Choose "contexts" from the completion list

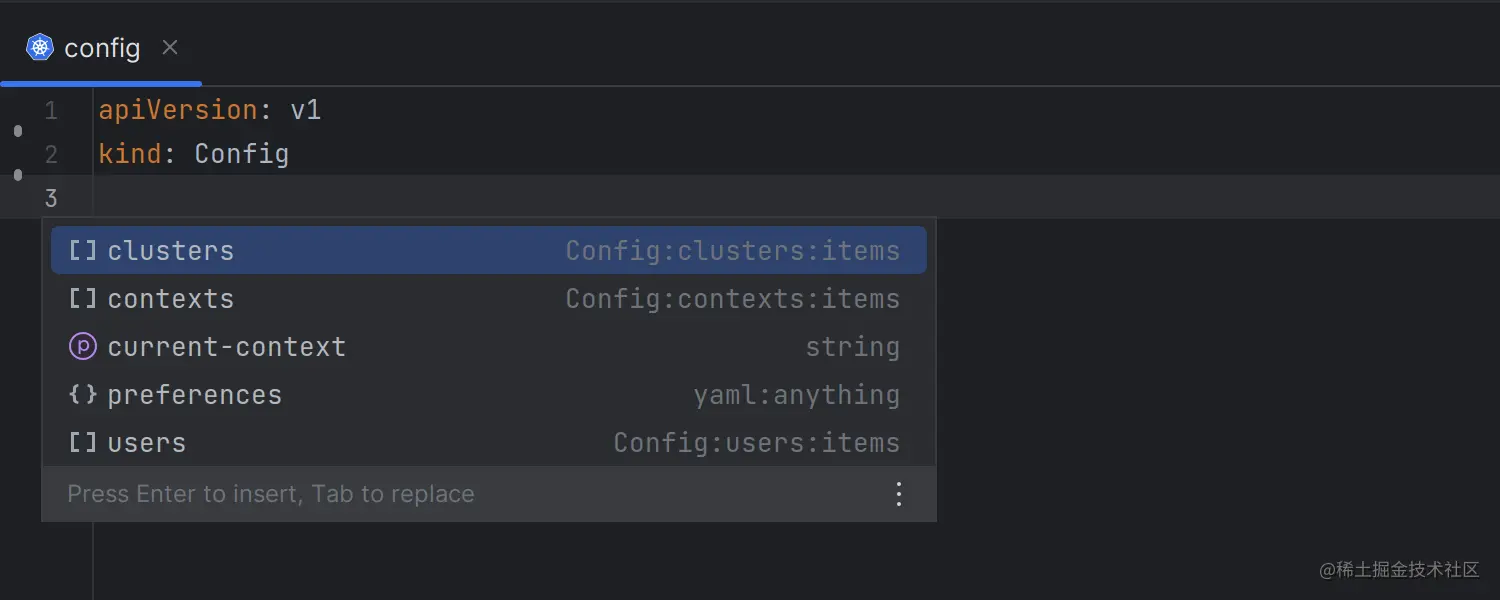pos(171,298)
